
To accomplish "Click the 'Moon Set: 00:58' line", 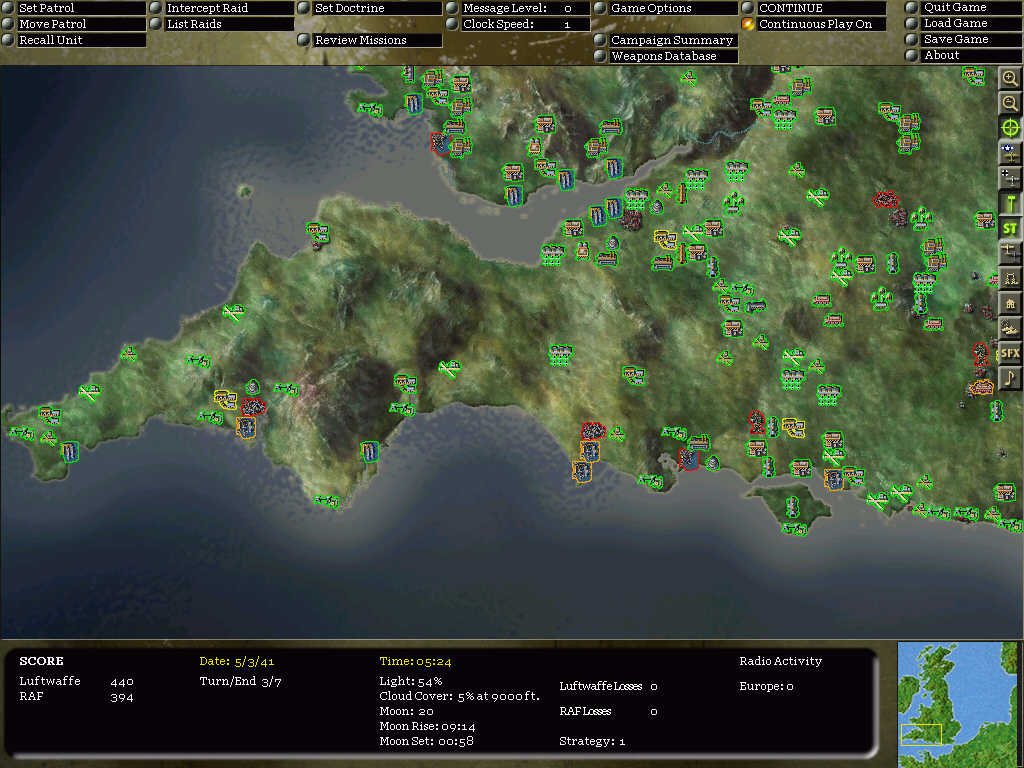I will (426, 741).
